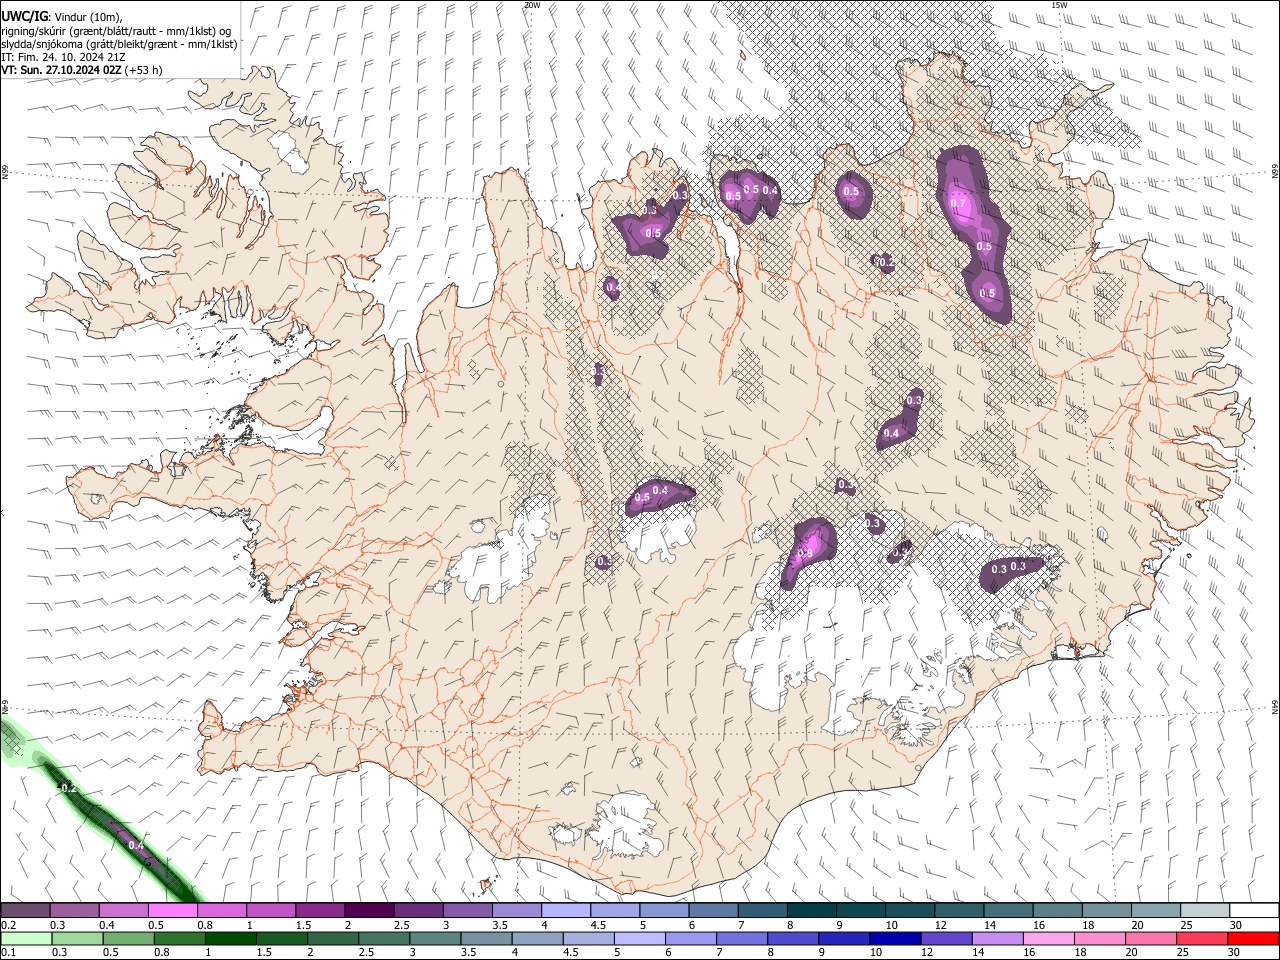This screenshot has width=1280, height=960.
Task: Click the lavender swatch above upper-row 4 label
Action: (564, 911)
